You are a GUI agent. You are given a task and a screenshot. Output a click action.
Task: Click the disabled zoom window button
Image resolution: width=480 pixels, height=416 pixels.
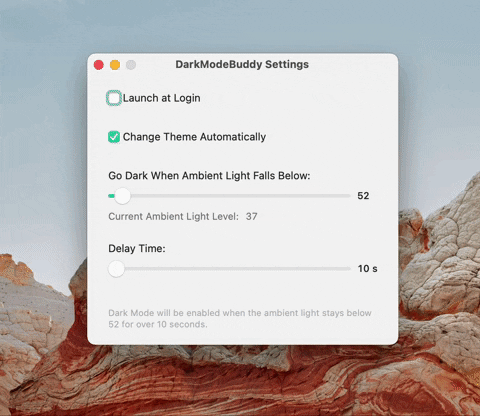[x=131, y=65]
